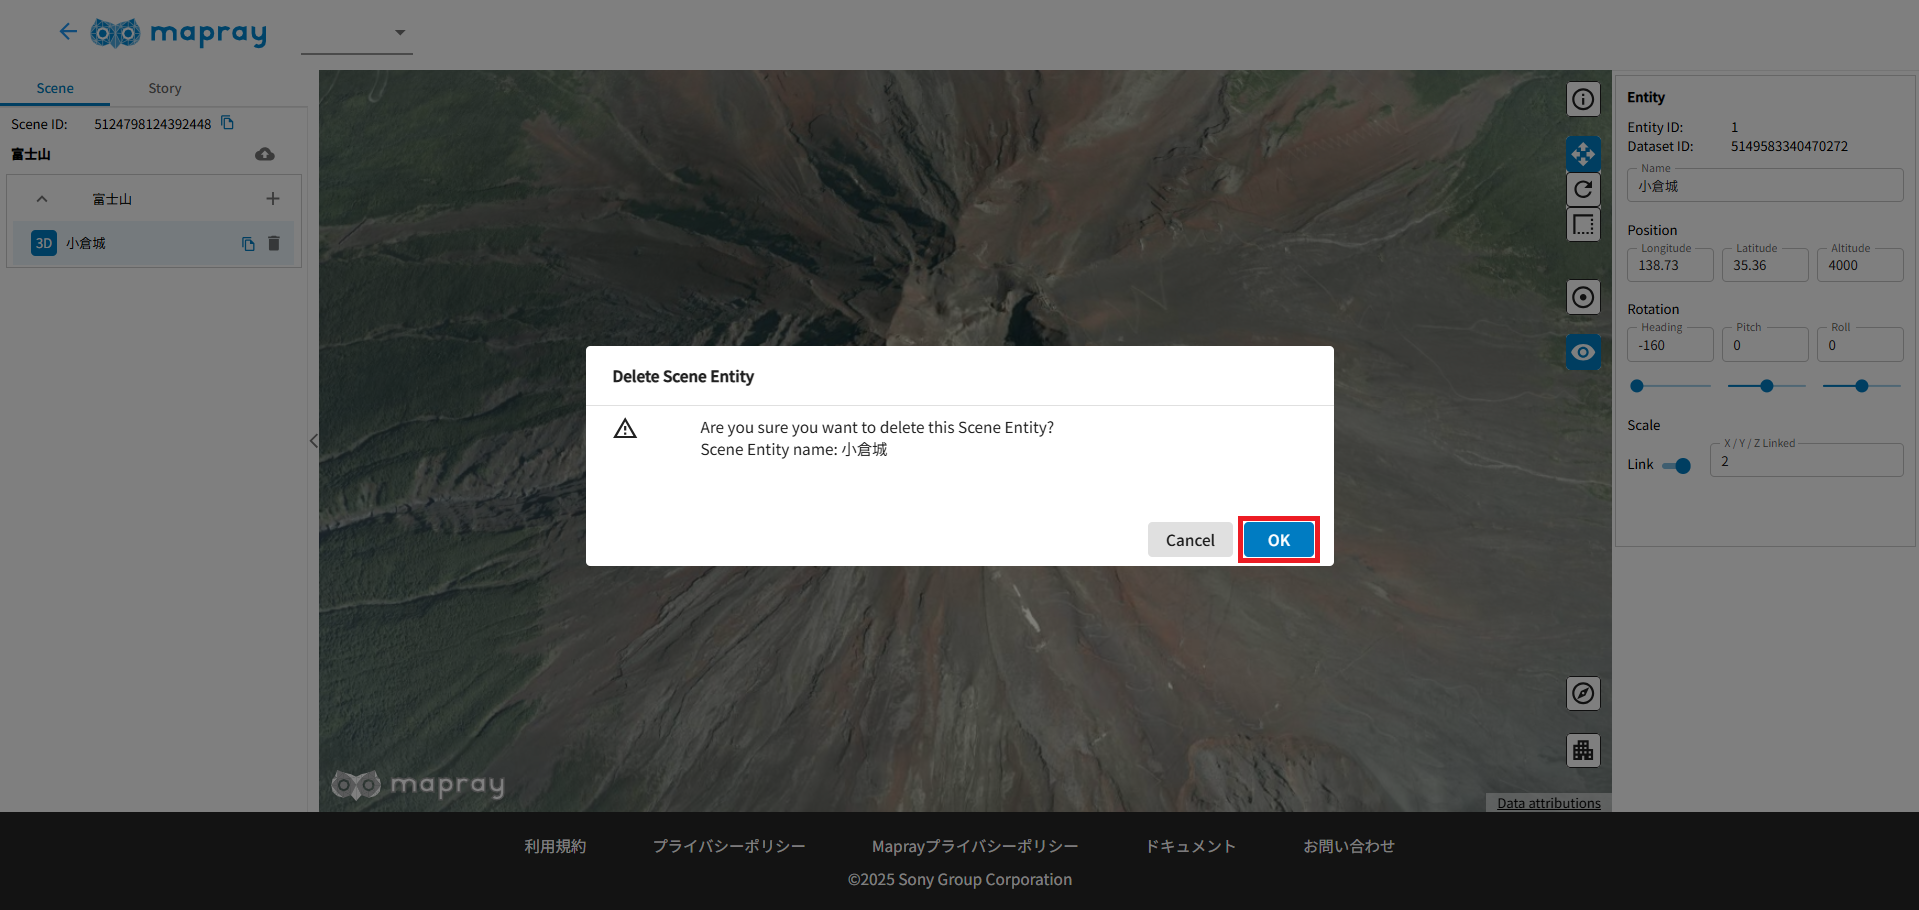Click the cloud upload icon
This screenshot has height=910, width=1919.
[265, 154]
